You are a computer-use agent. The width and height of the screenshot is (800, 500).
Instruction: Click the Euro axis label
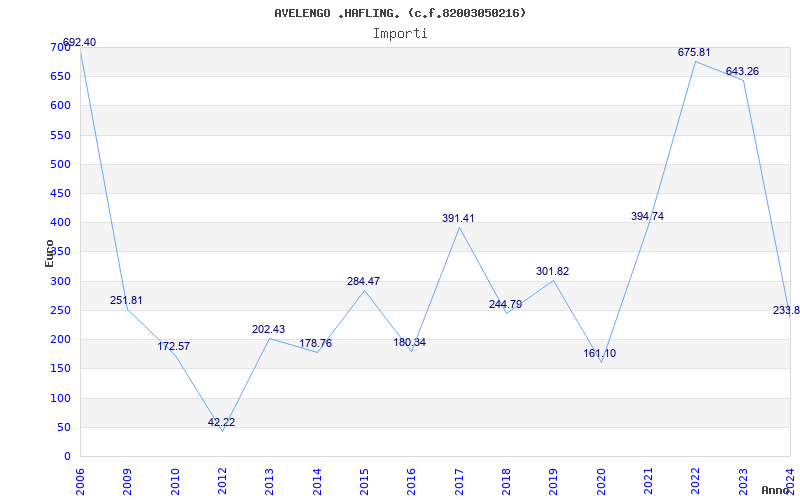[x=49, y=253]
